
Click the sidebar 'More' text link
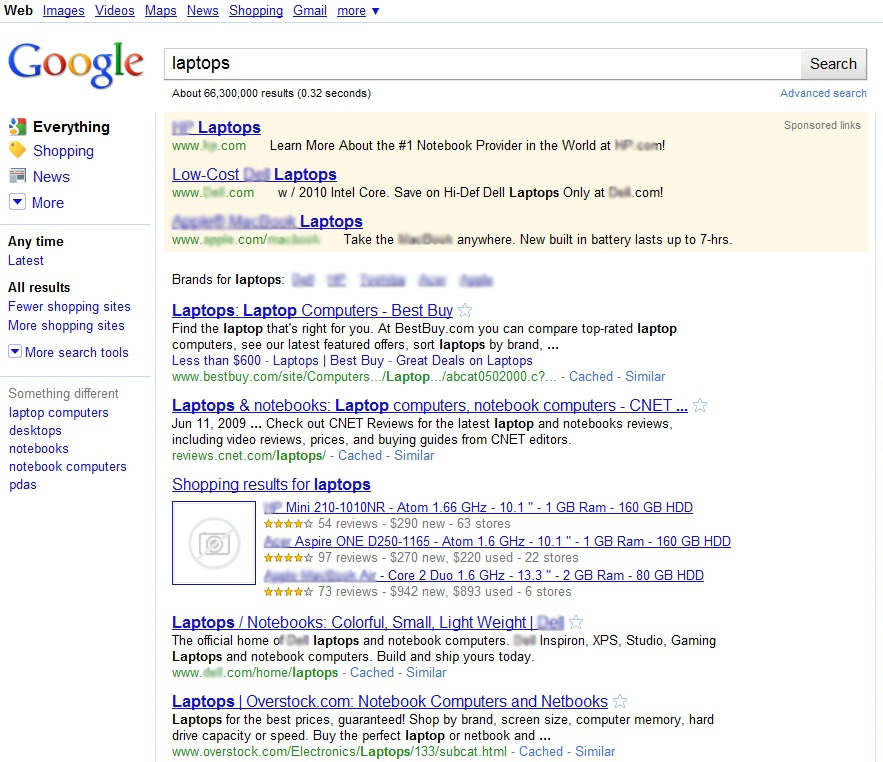48,203
